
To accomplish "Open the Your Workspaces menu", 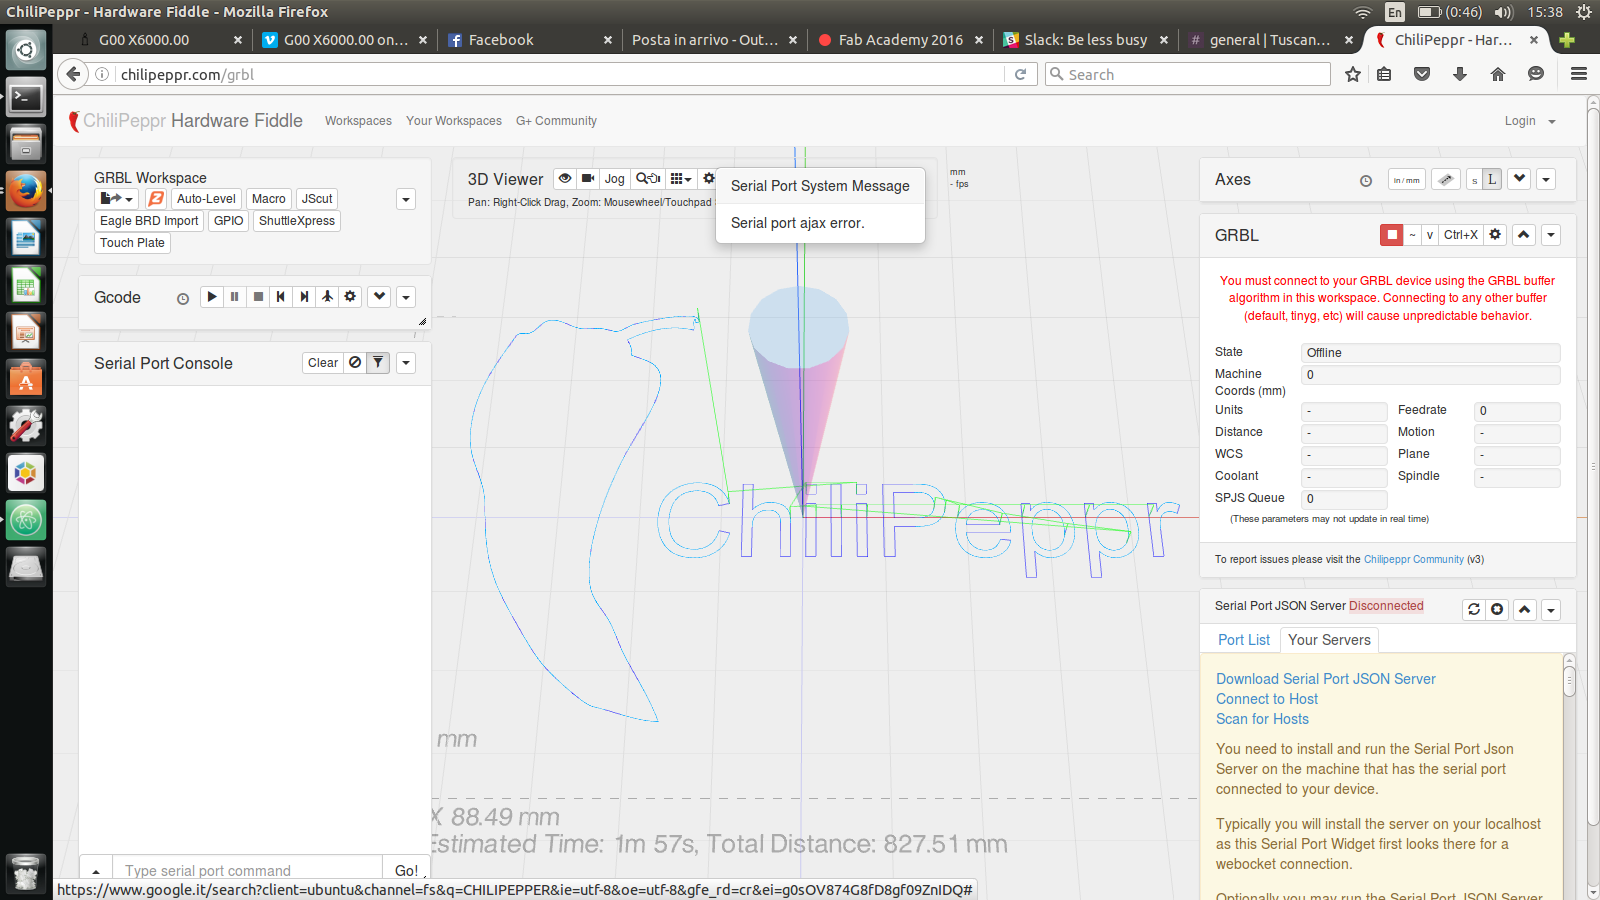I will (x=454, y=121).
